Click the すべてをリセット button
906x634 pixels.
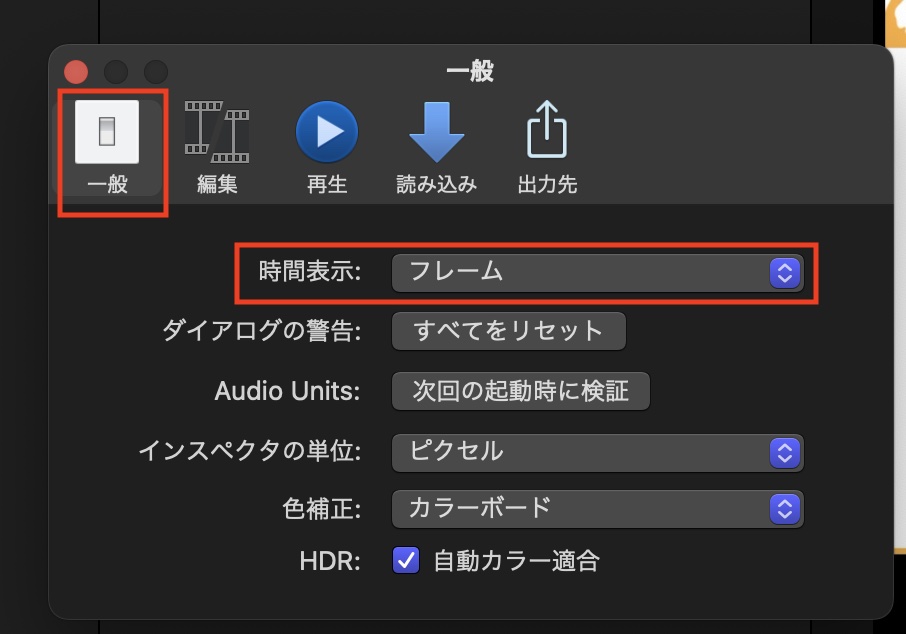coord(508,331)
